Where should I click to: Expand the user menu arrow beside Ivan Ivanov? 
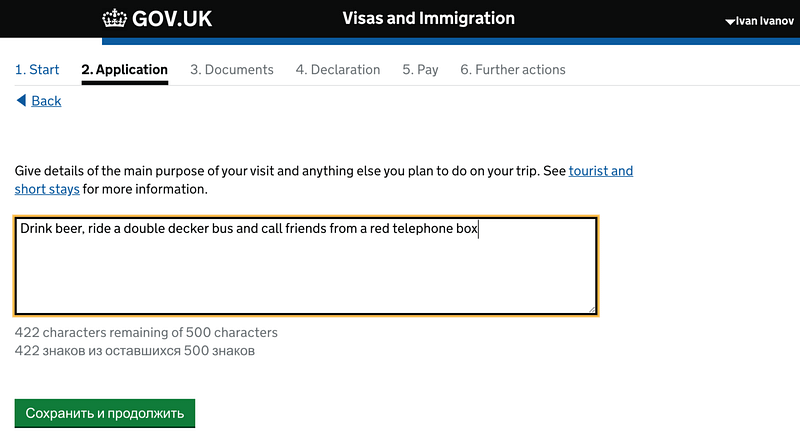click(728, 22)
